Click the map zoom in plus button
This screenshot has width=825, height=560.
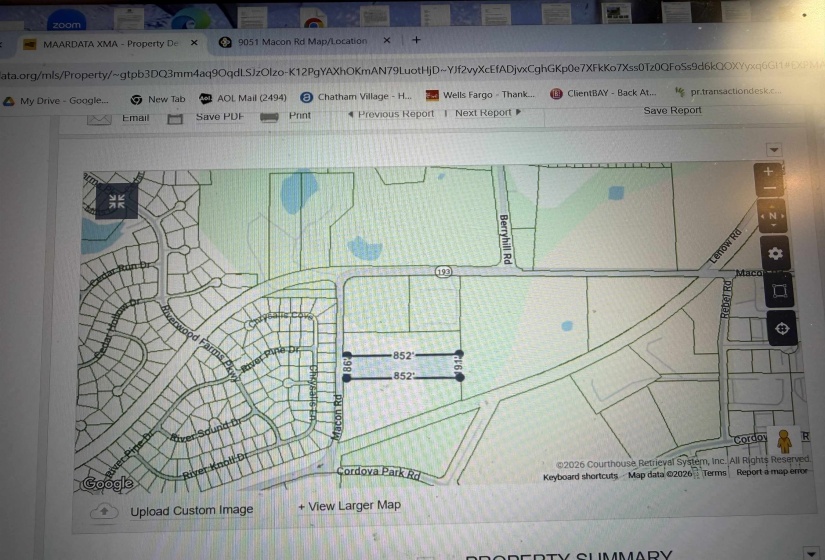click(768, 172)
